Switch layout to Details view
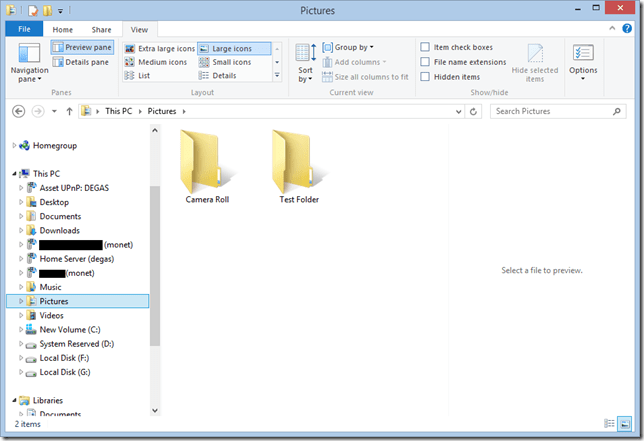This screenshot has width=644, height=441. pos(218,76)
